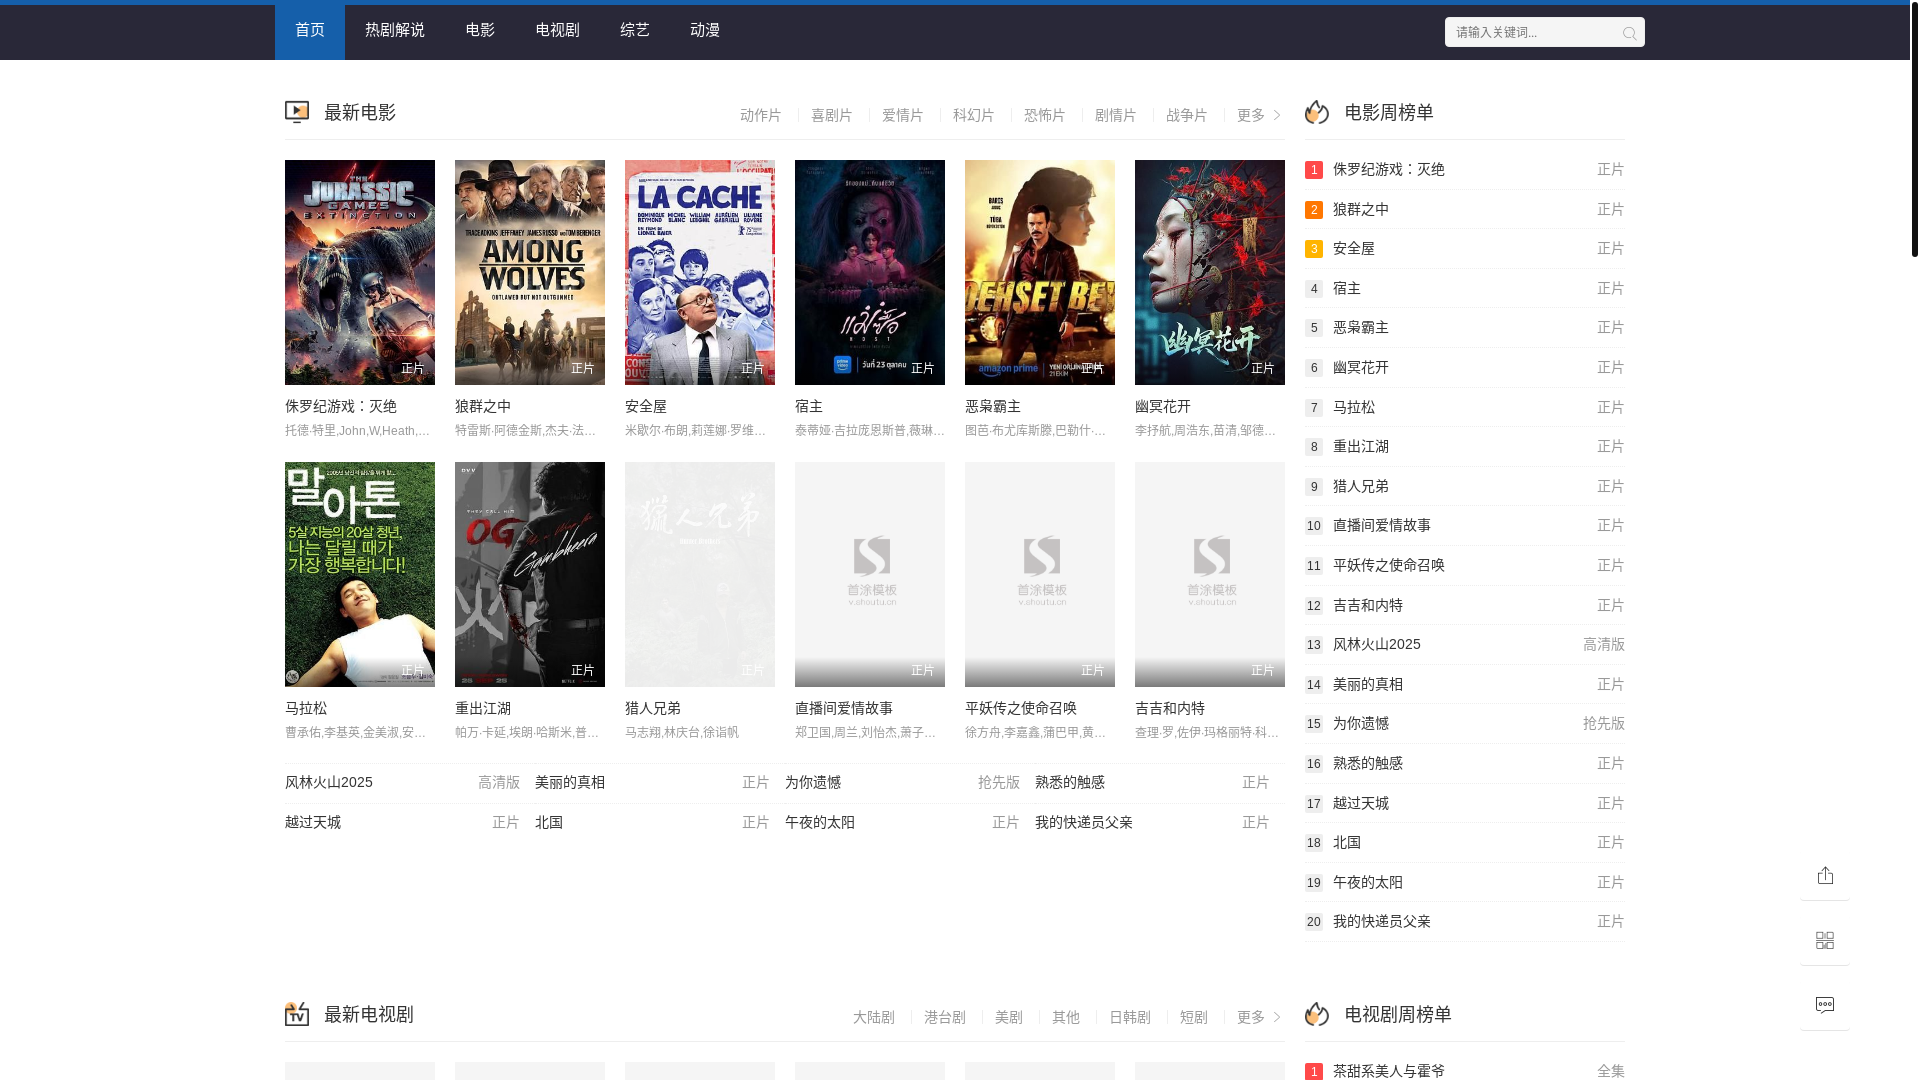Image resolution: width=1920 pixels, height=1080 pixels.
Task: Open the 恶枭霸主 movie poster
Action: pyautogui.click(x=1040, y=272)
